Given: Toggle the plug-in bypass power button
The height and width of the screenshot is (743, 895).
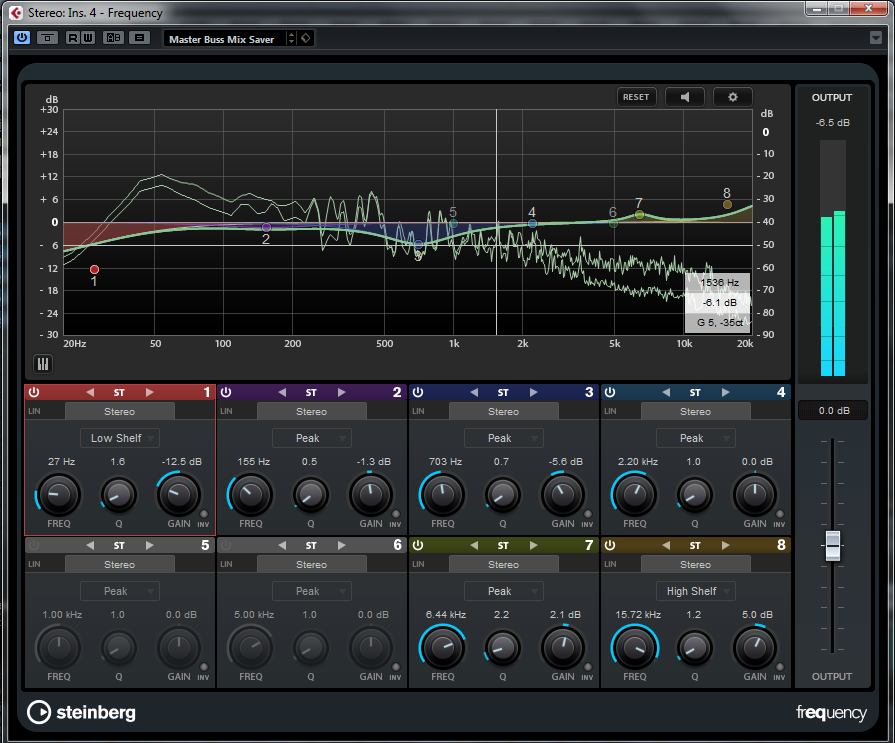Looking at the screenshot, I should 22,38.
